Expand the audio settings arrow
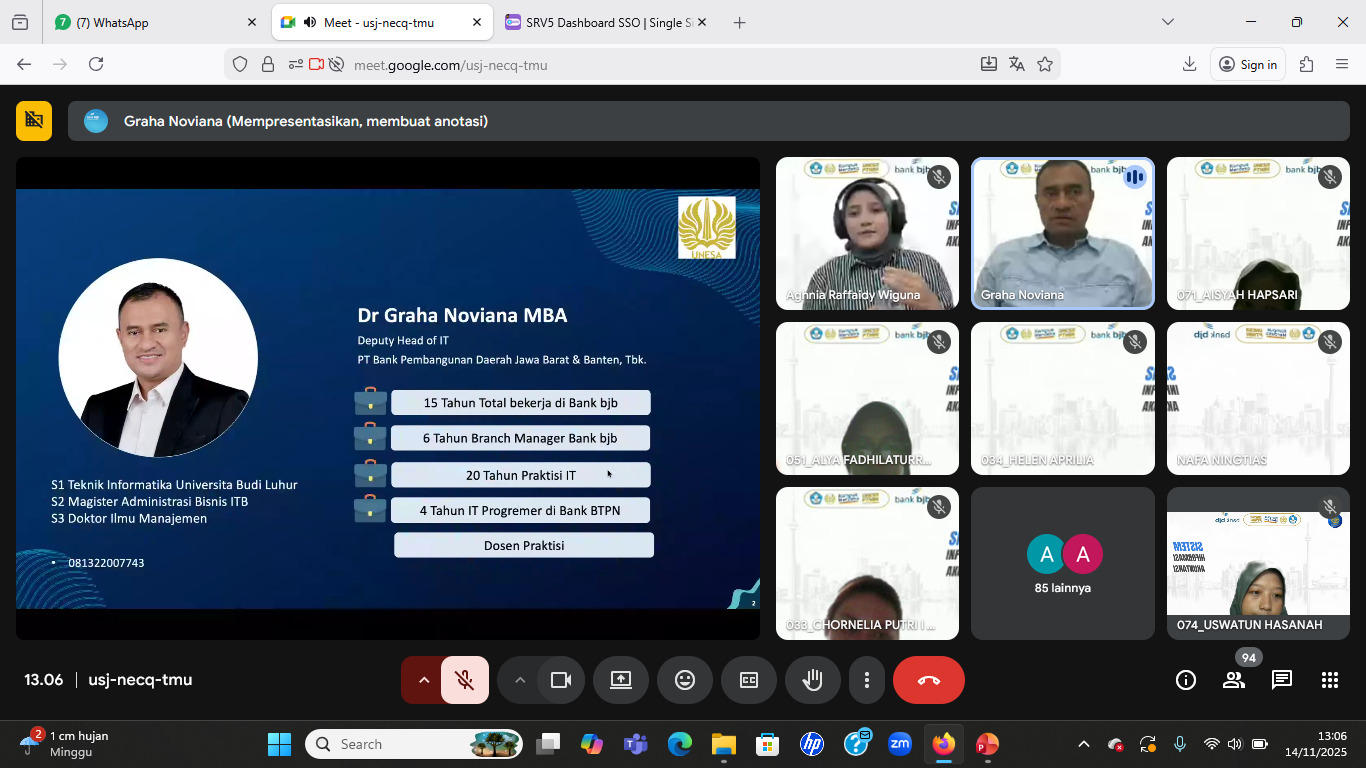The height and width of the screenshot is (768, 1366). pyautogui.click(x=423, y=680)
